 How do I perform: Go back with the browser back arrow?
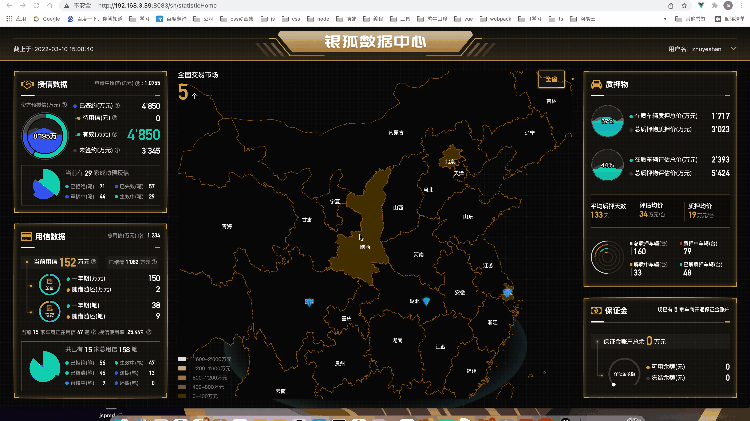click(x=9, y=5)
